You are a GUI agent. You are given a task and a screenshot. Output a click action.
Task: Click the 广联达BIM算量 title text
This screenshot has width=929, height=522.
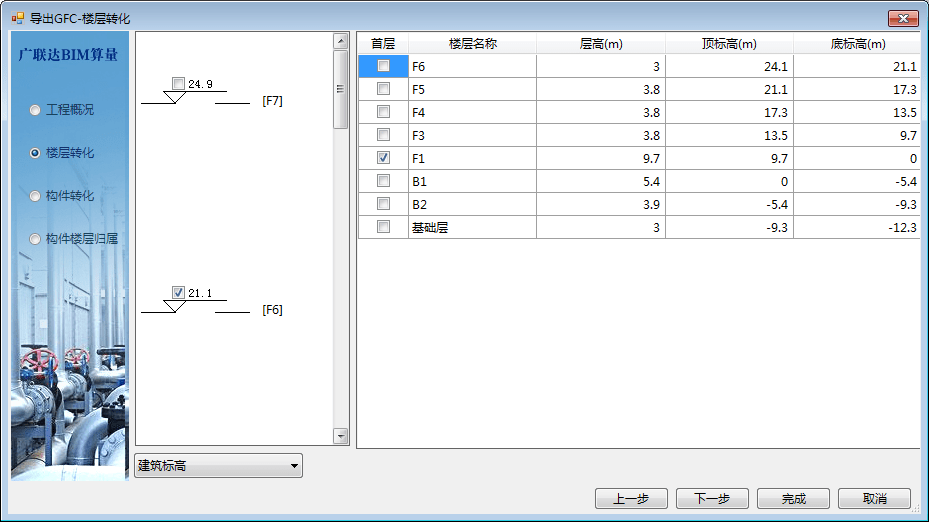click(x=68, y=55)
